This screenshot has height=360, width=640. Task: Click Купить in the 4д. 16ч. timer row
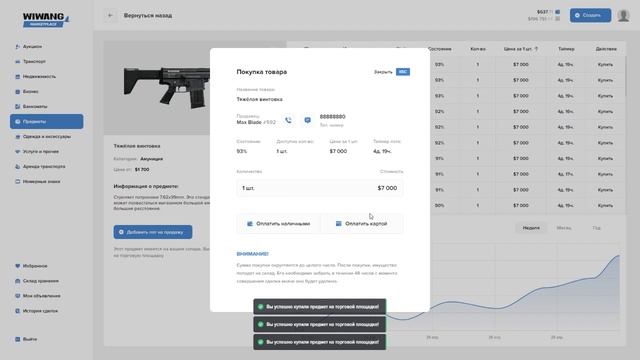605,111
